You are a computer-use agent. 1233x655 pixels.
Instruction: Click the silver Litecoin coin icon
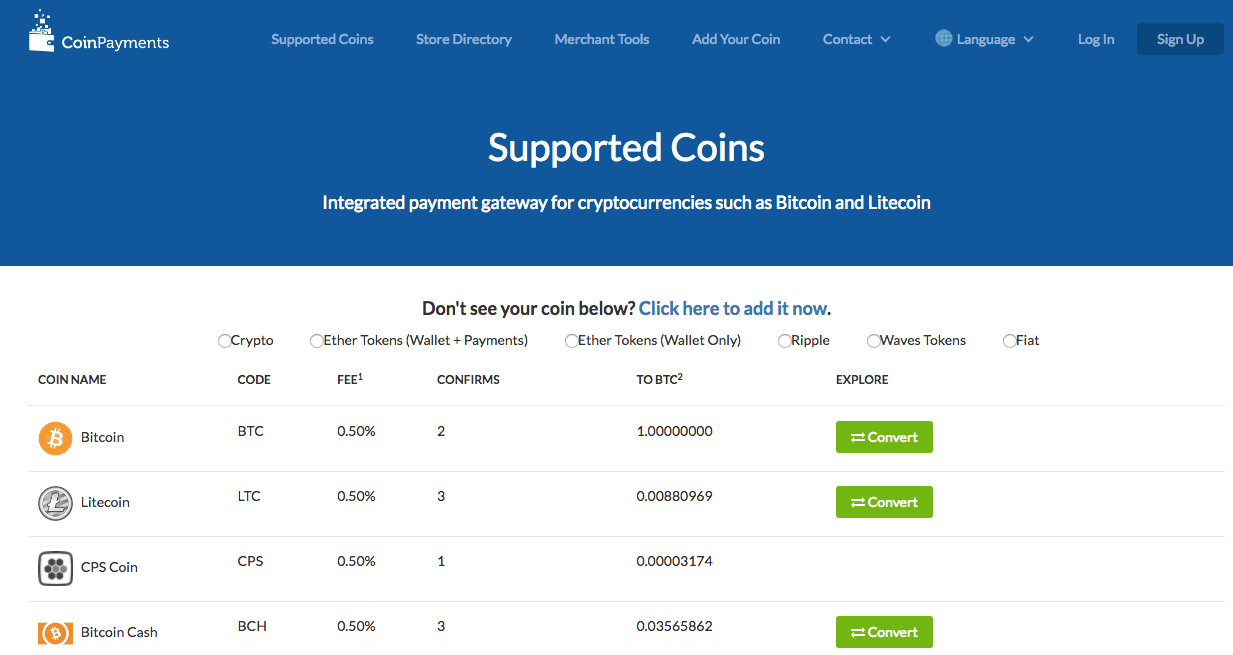coord(55,503)
